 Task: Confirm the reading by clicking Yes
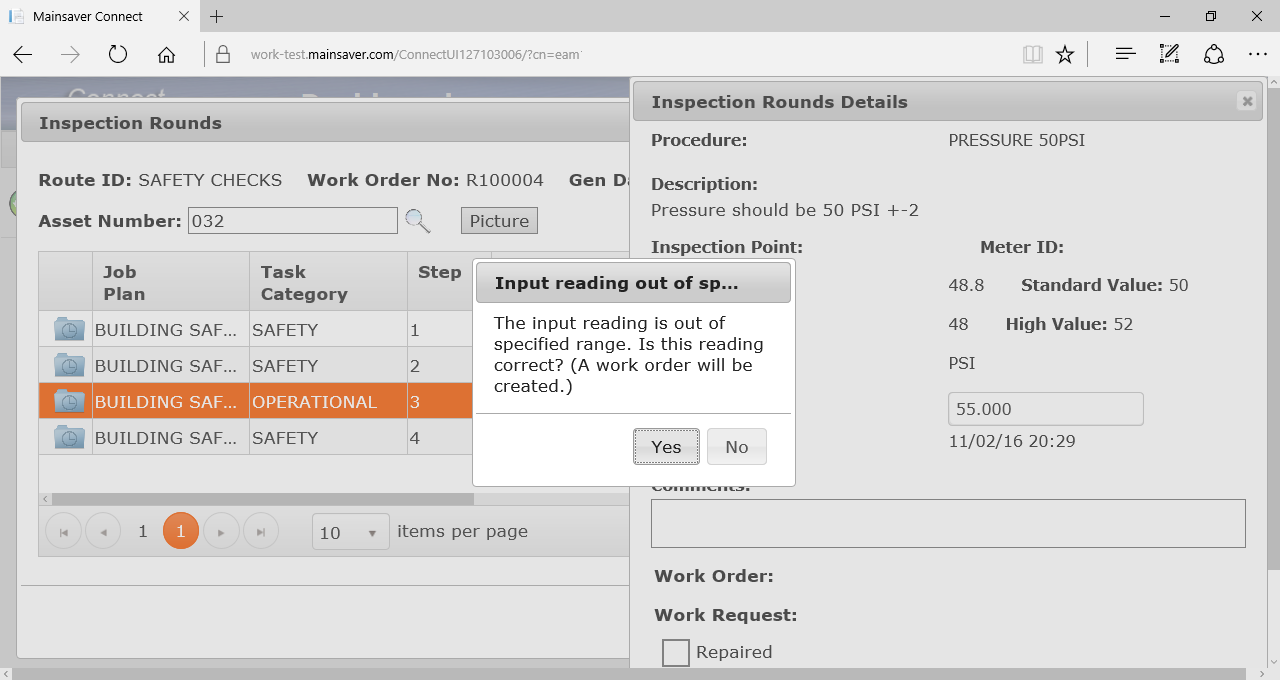(x=666, y=447)
